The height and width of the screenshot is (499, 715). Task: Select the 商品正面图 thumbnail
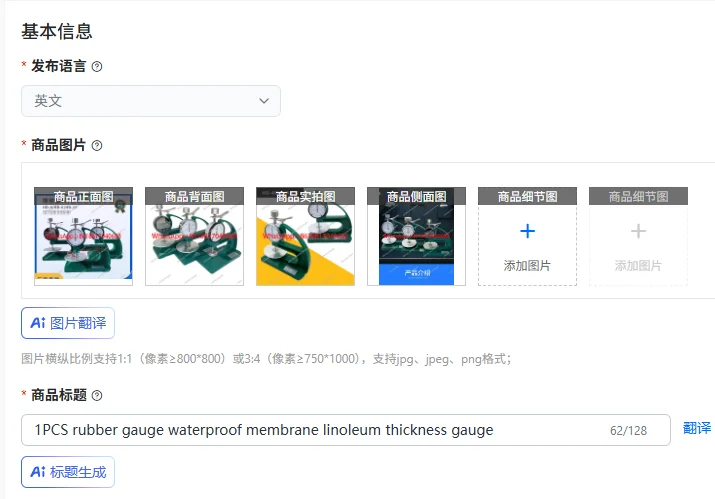pyautogui.click(x=83, y=236)
